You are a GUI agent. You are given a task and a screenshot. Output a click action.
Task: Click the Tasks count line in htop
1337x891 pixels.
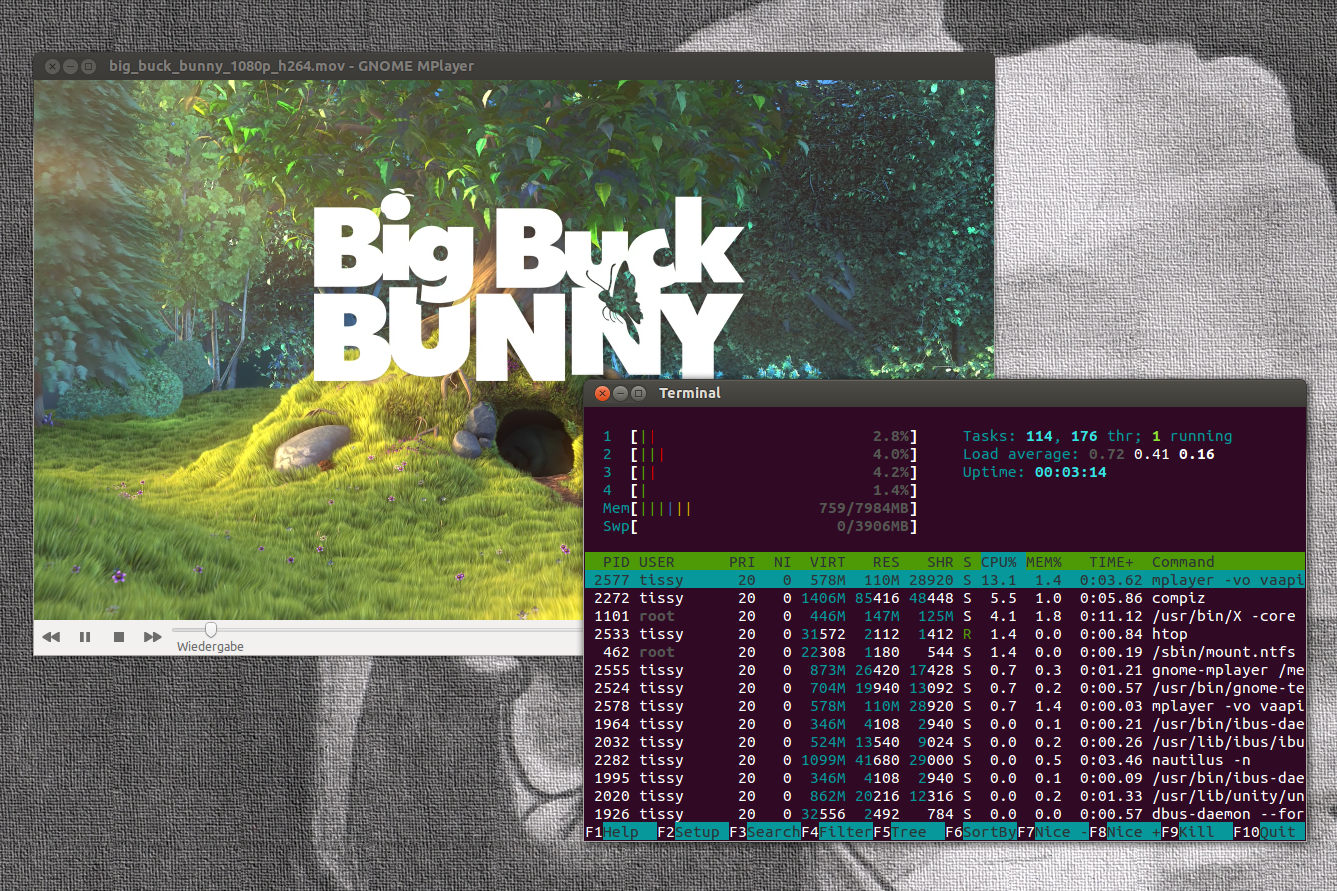tap(1097, 436)
